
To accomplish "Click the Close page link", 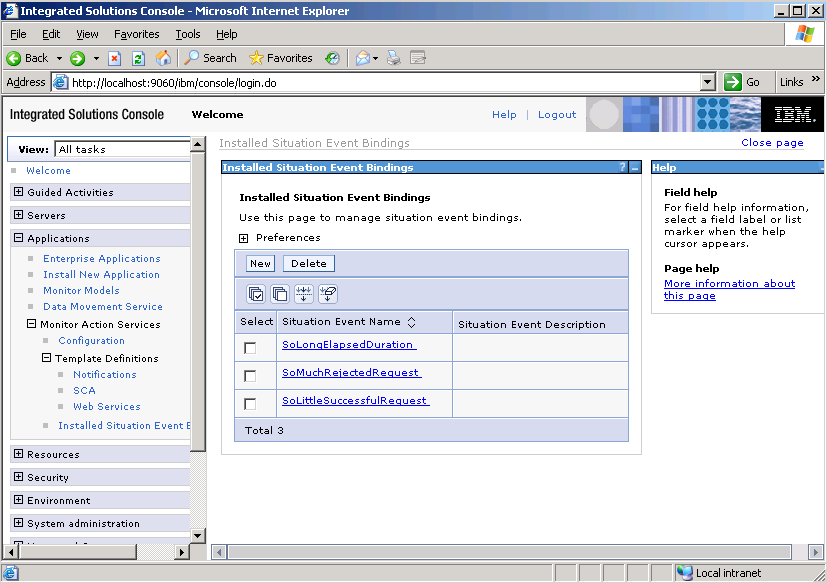I will 772,142.
